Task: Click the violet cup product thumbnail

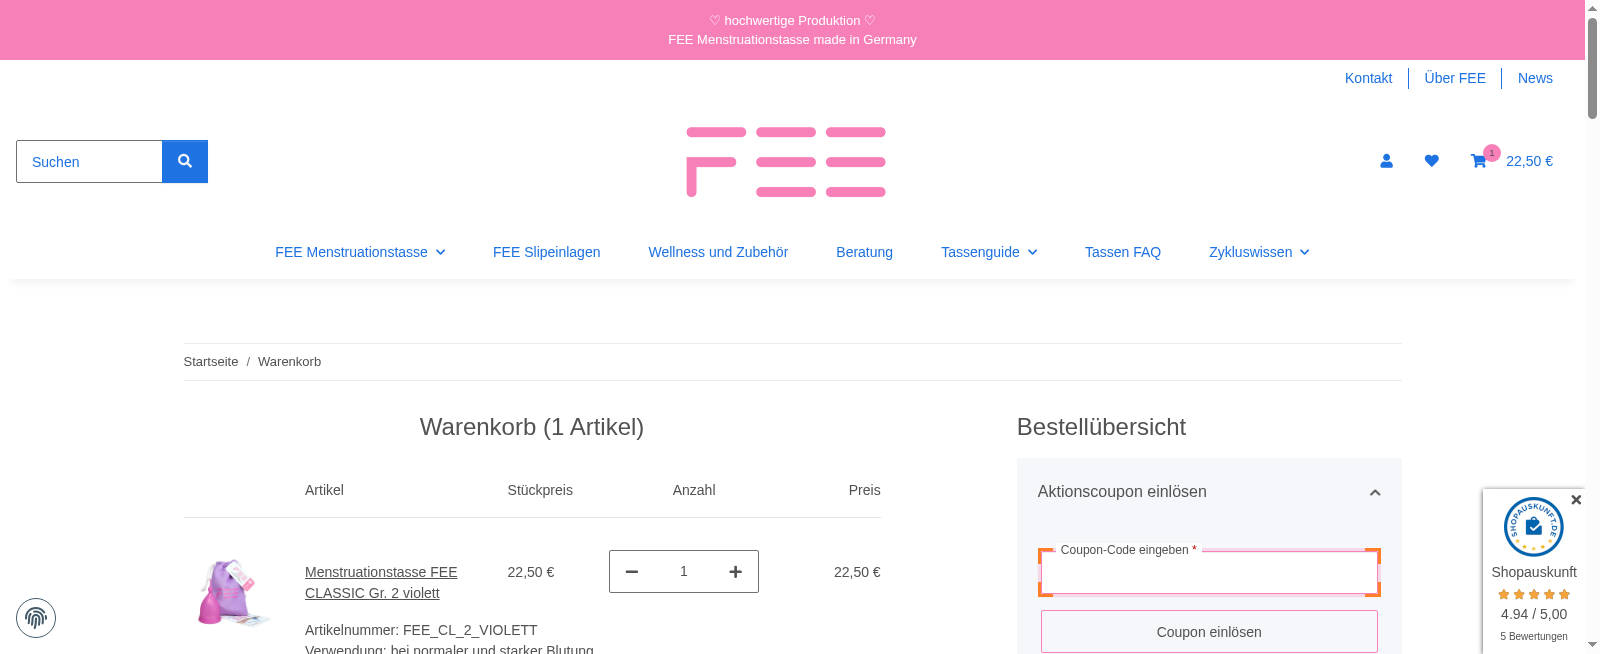Action: pos(235,592)
